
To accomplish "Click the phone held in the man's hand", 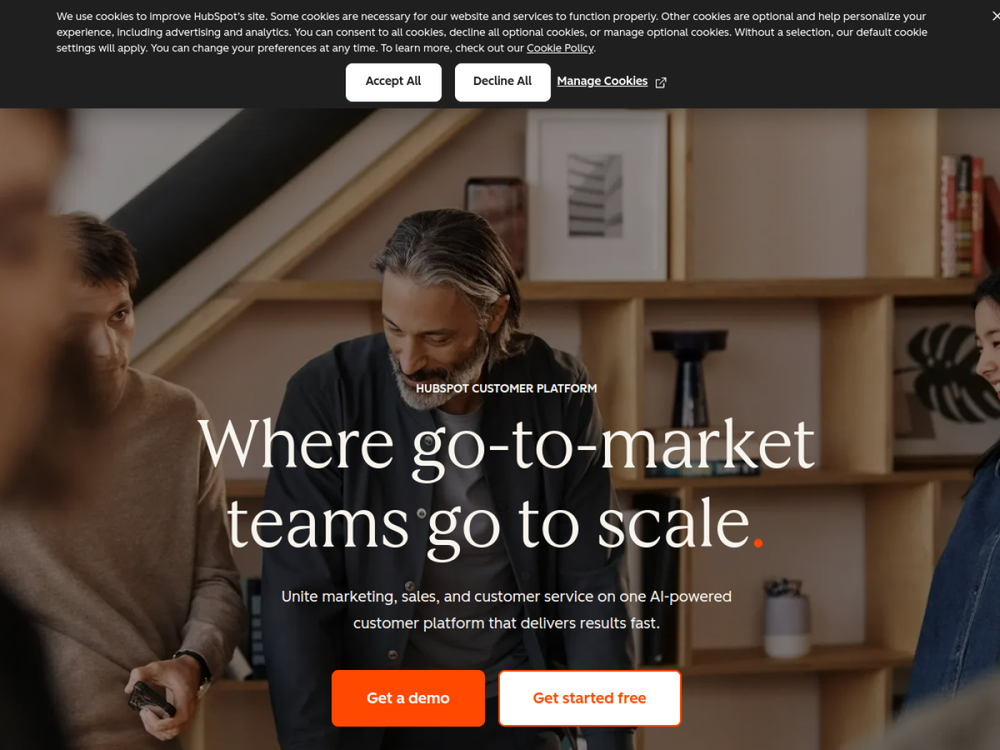I will pos(151,699).
